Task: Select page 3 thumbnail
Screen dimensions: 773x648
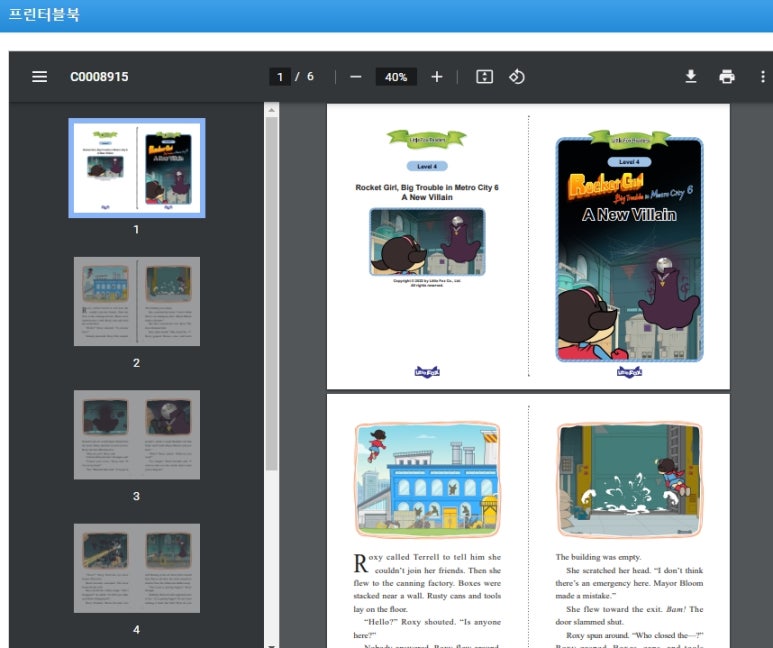Action: point(137,434)
